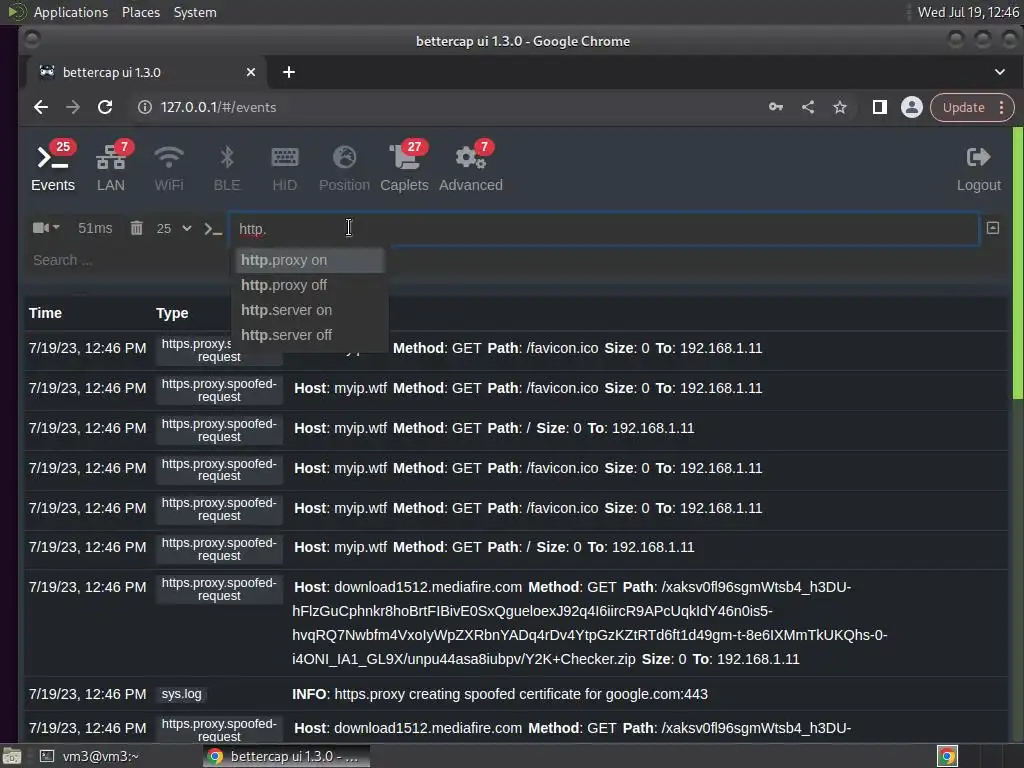Open a new Chrome tab
Image resolution: width=1024 pixels, height=768 pixels.
pos(289,72)
